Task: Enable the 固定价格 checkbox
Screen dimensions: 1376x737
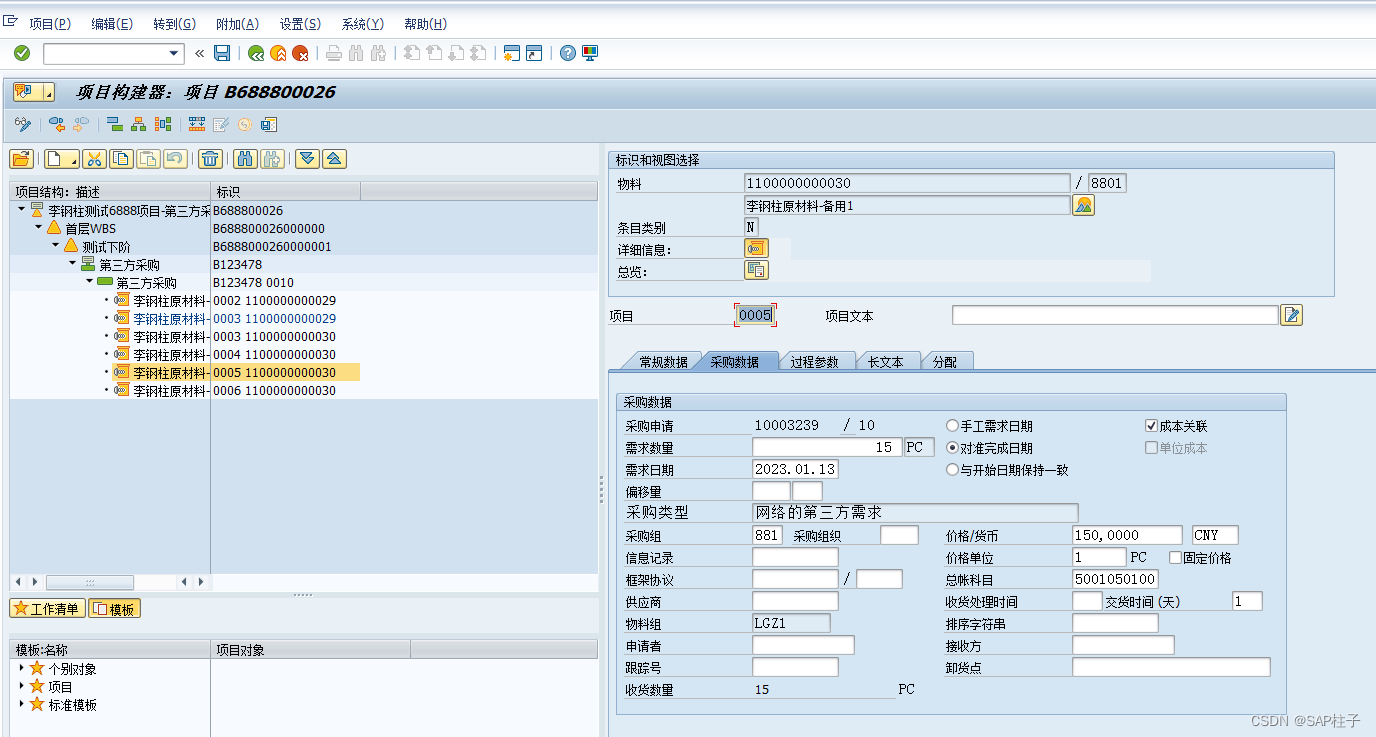Action: [x=1174, y=557]
